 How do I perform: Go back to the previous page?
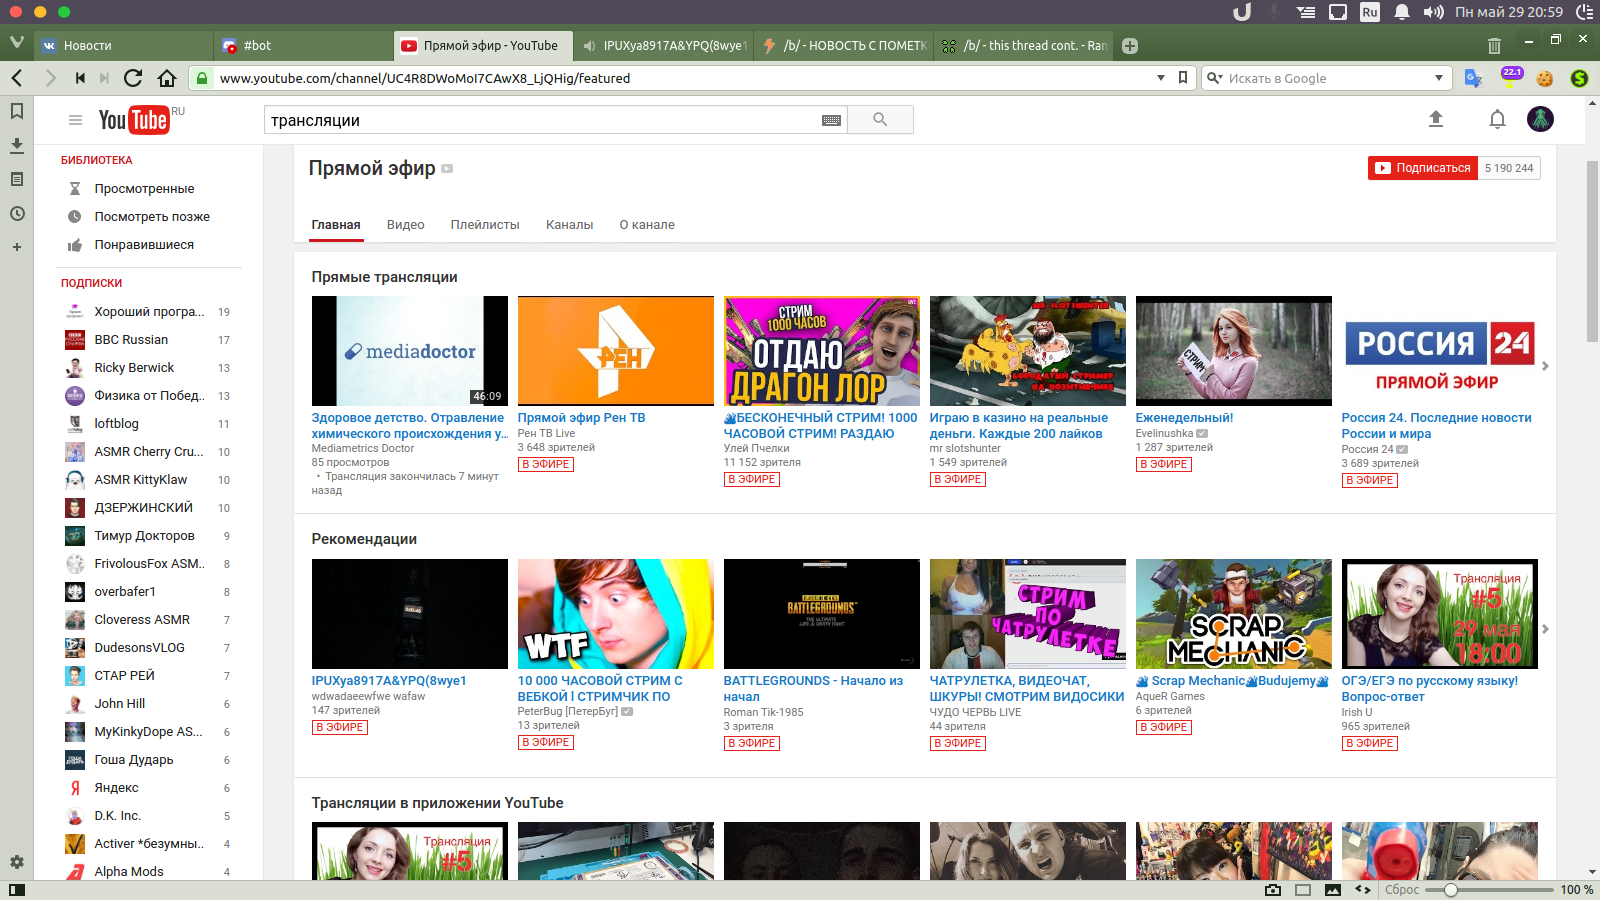[17, 78]
